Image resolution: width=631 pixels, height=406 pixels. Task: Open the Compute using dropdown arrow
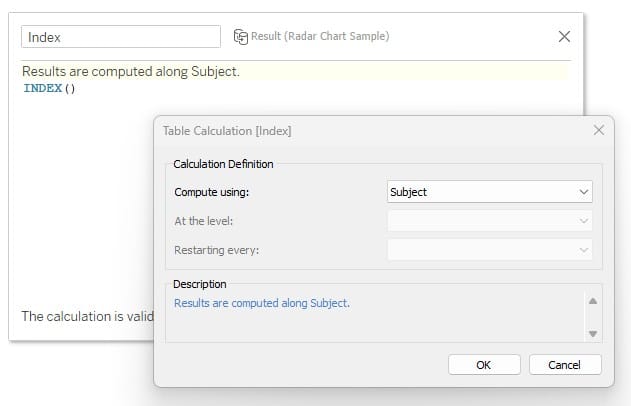[x=584, y=192]
